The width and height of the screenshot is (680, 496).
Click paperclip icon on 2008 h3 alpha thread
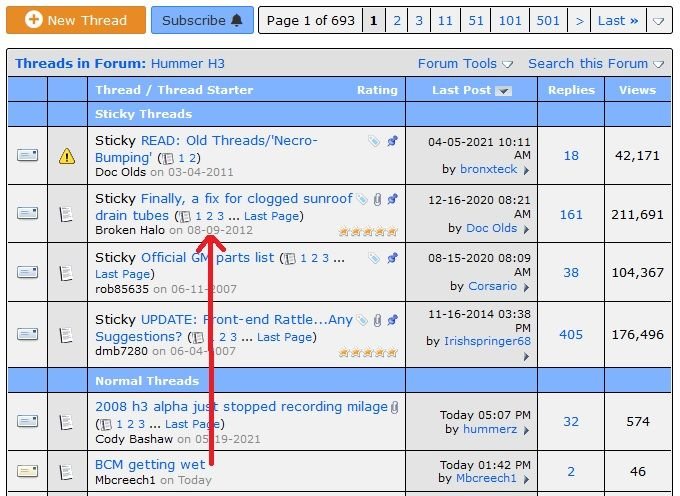click(395, 407)
